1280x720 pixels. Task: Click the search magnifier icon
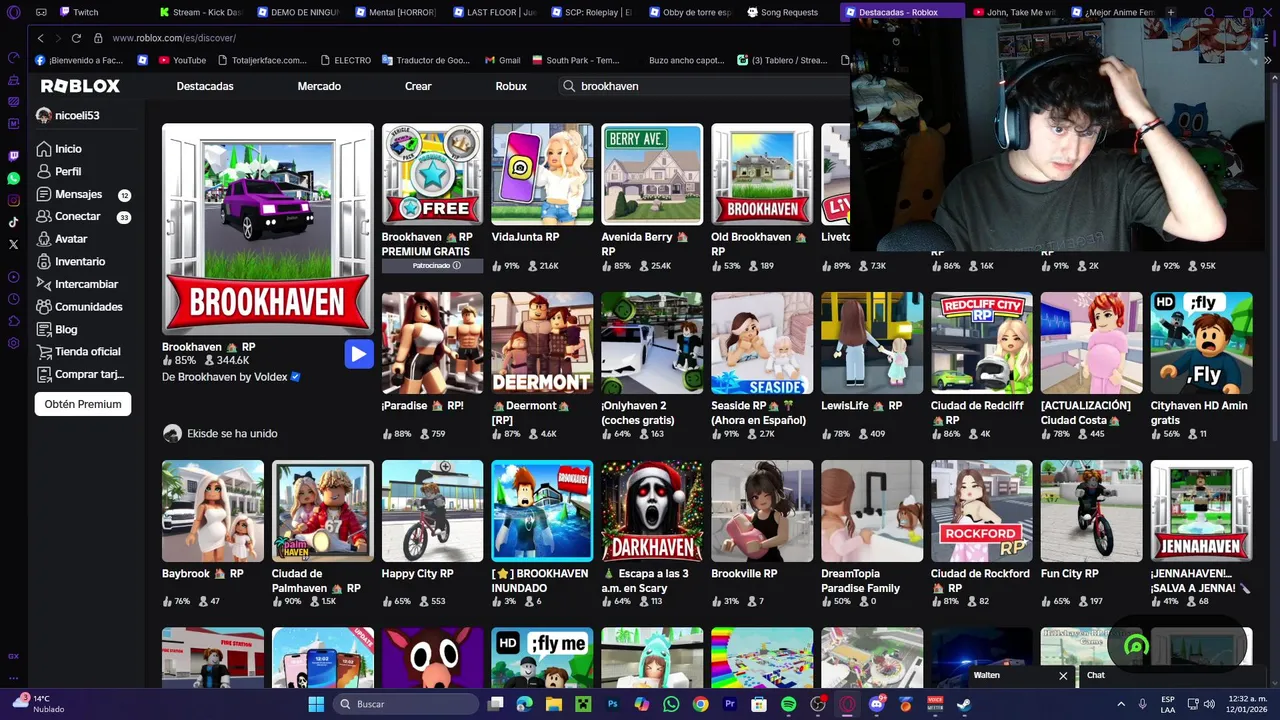click(570, 86)
